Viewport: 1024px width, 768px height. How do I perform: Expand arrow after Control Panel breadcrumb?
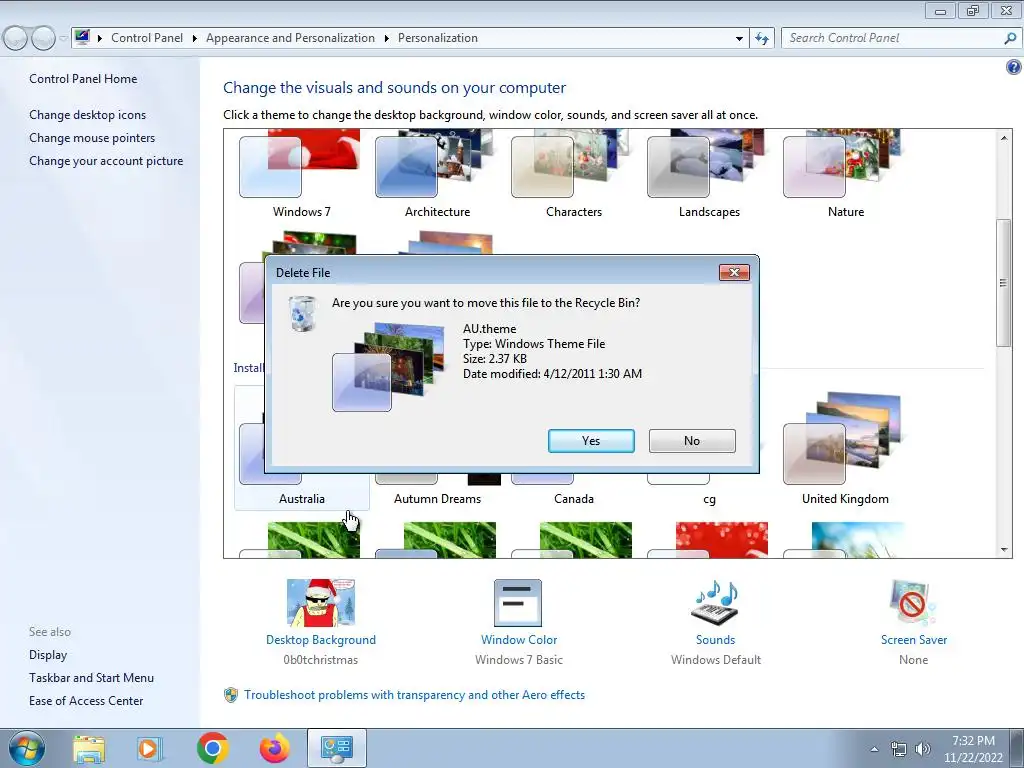point(195,38)
